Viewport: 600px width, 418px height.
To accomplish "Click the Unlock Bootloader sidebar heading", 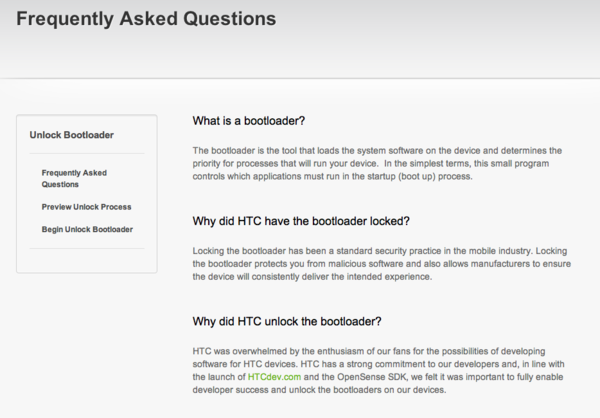I will point(72,134).
